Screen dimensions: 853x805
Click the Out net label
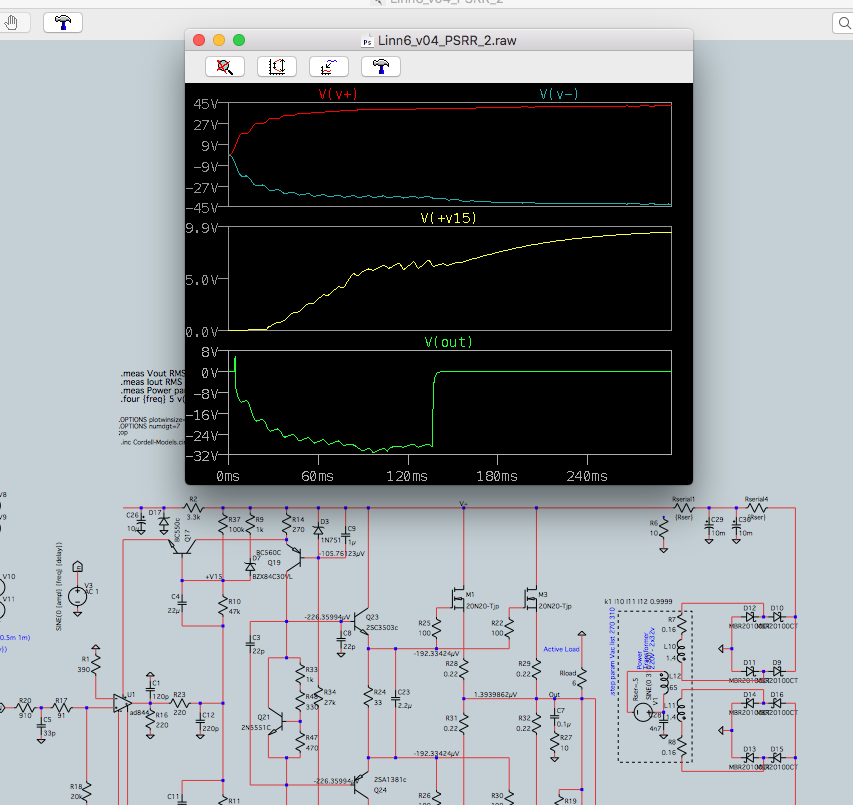coord(554,695)
